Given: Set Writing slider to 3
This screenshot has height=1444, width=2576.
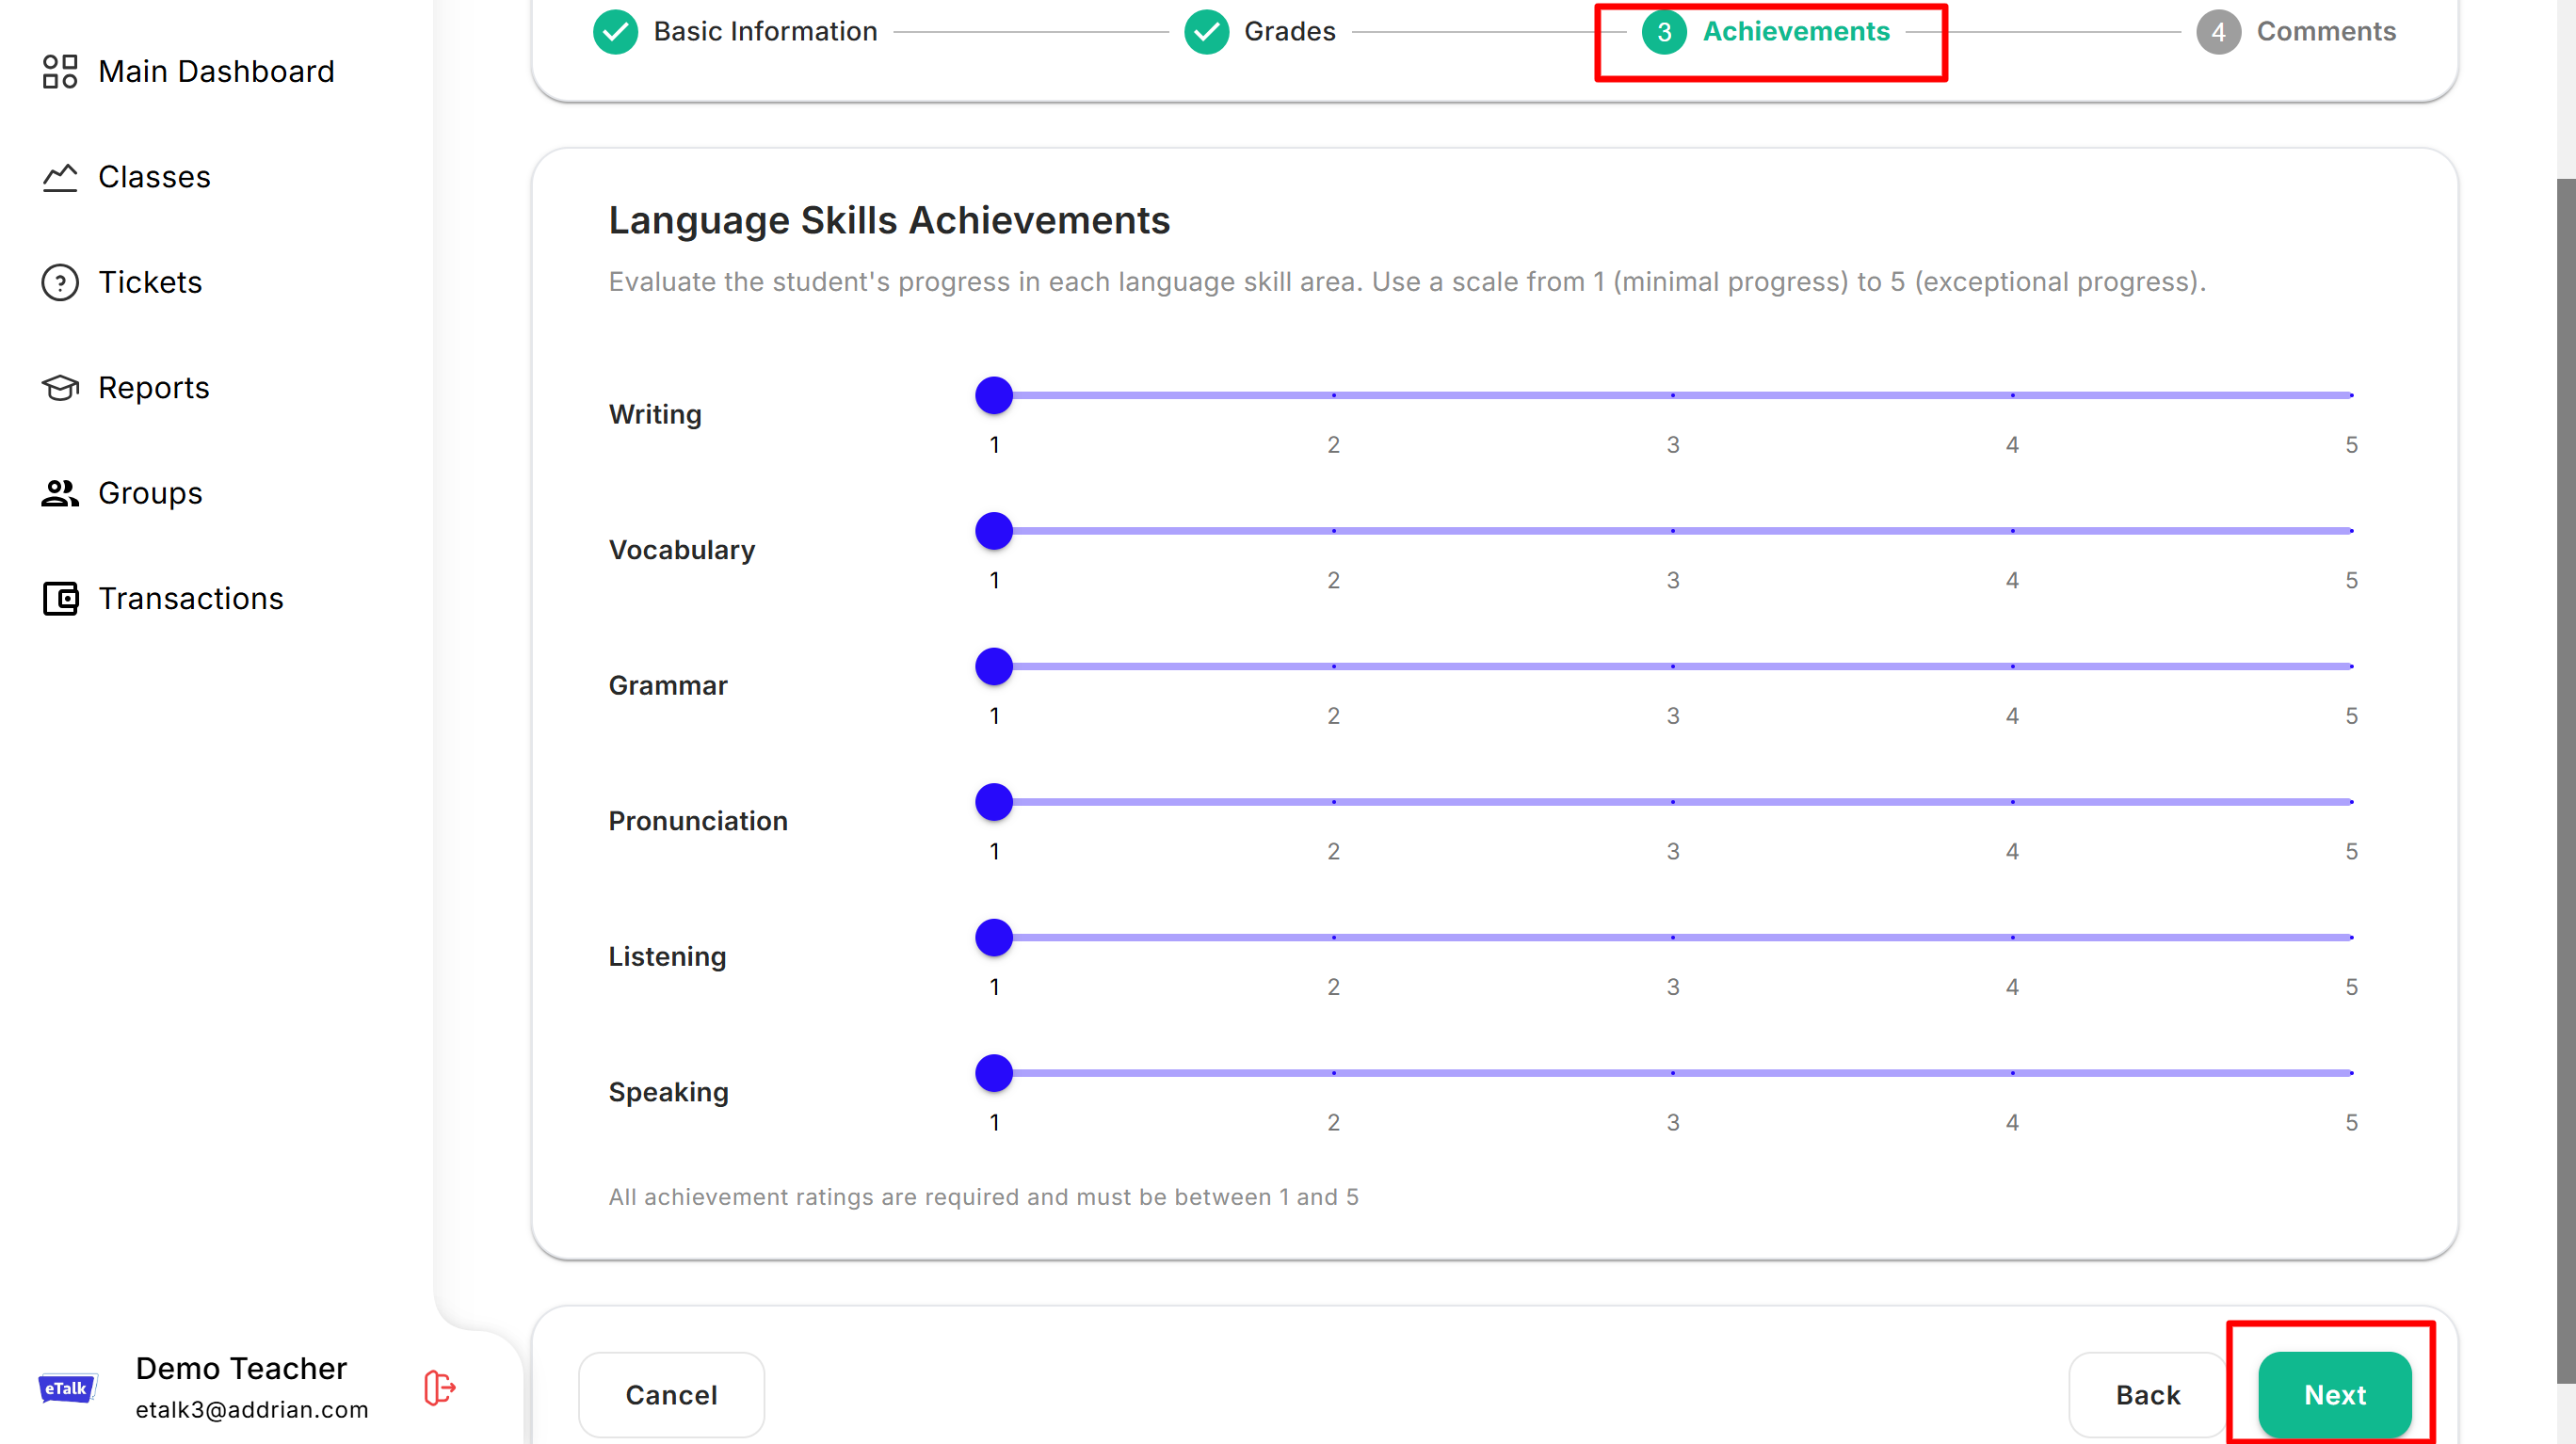Looking at the screenshot, I should [x=1673, y=396].
